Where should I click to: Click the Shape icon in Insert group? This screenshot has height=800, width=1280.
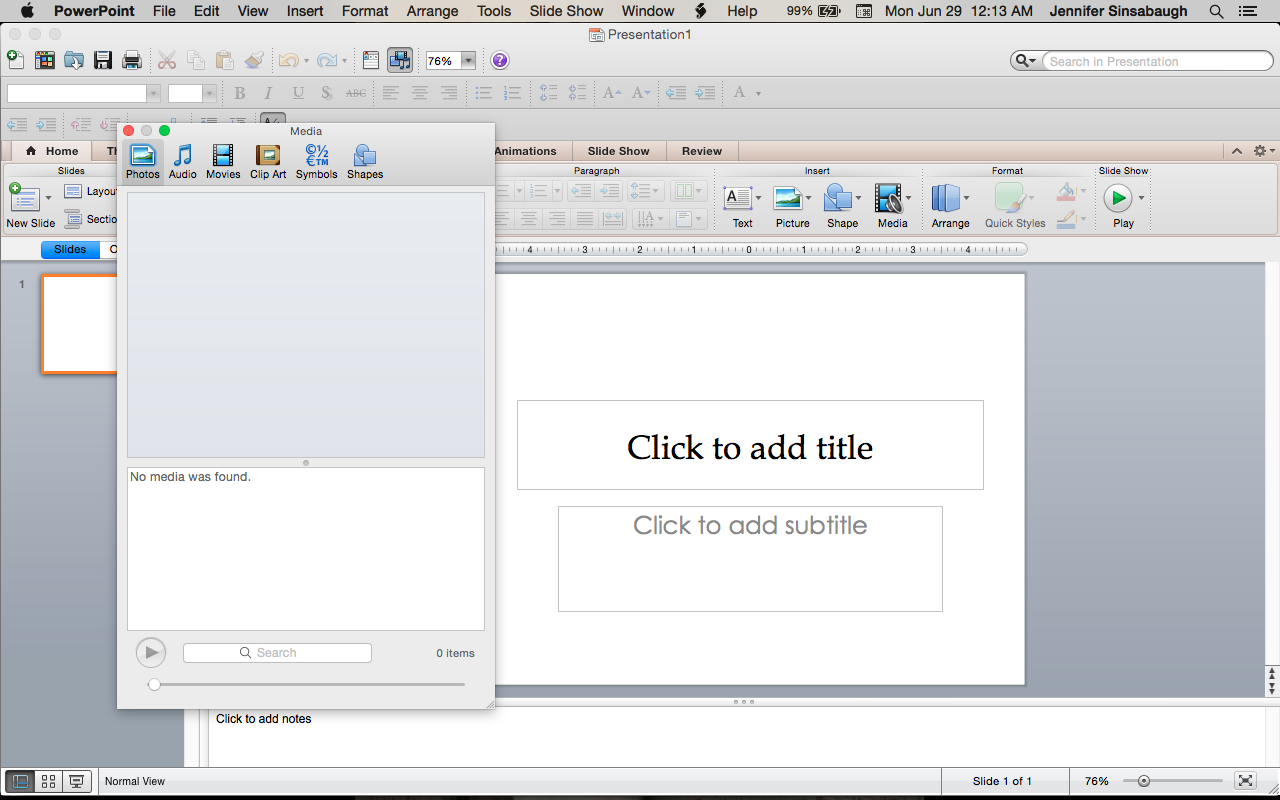pos(838,198)
